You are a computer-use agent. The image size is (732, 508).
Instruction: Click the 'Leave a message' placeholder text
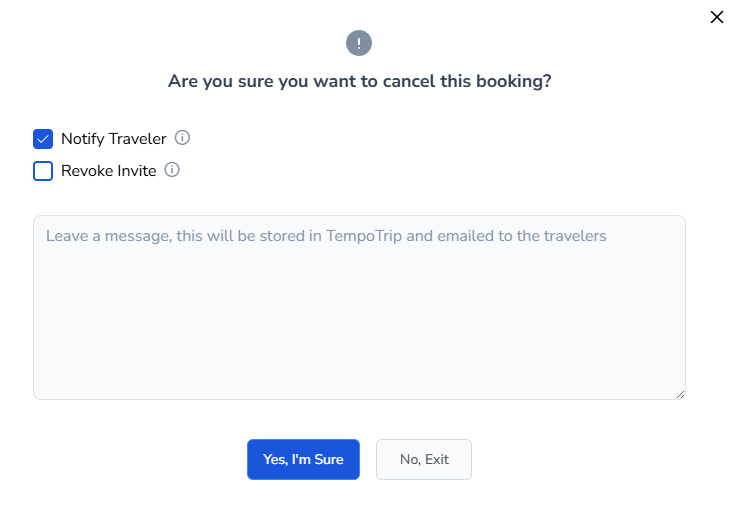click(x=326, y=236)
